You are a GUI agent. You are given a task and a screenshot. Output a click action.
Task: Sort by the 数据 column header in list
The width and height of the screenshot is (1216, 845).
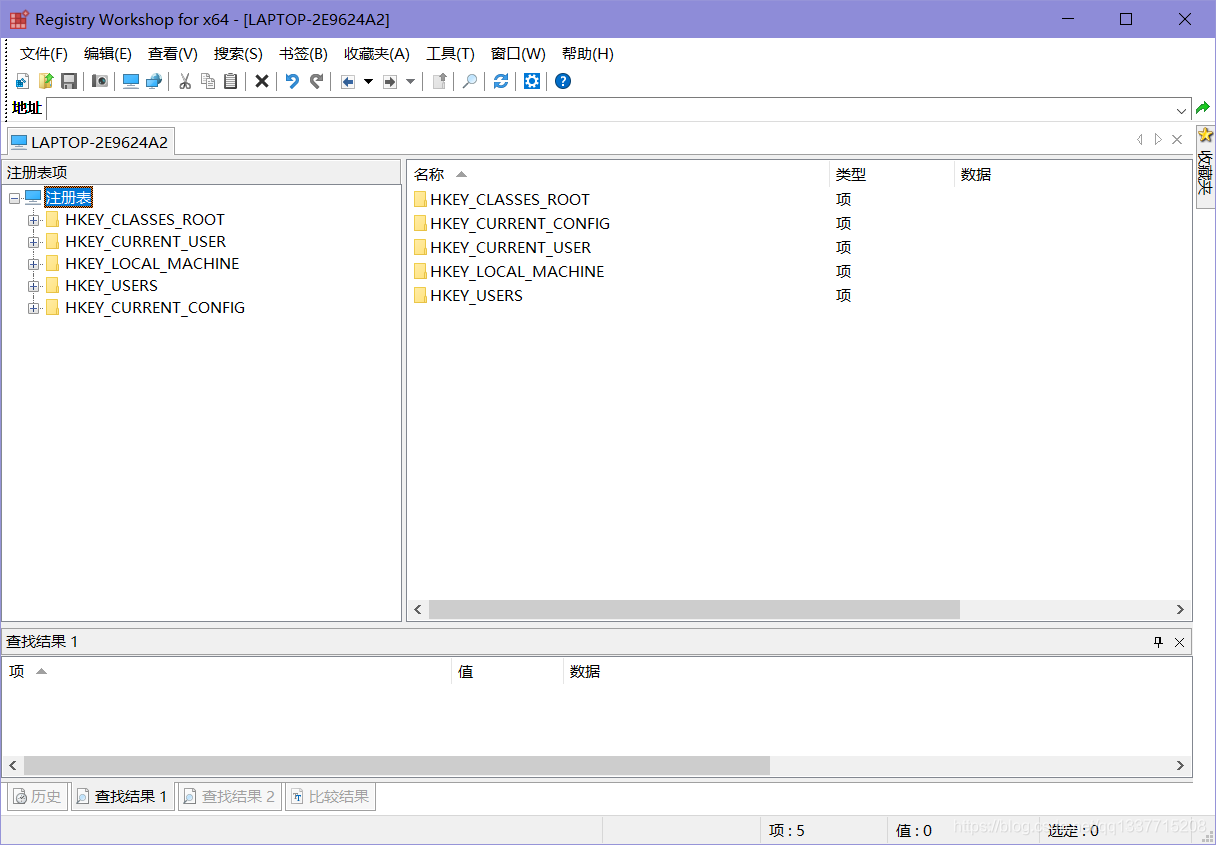point(1073,174)
